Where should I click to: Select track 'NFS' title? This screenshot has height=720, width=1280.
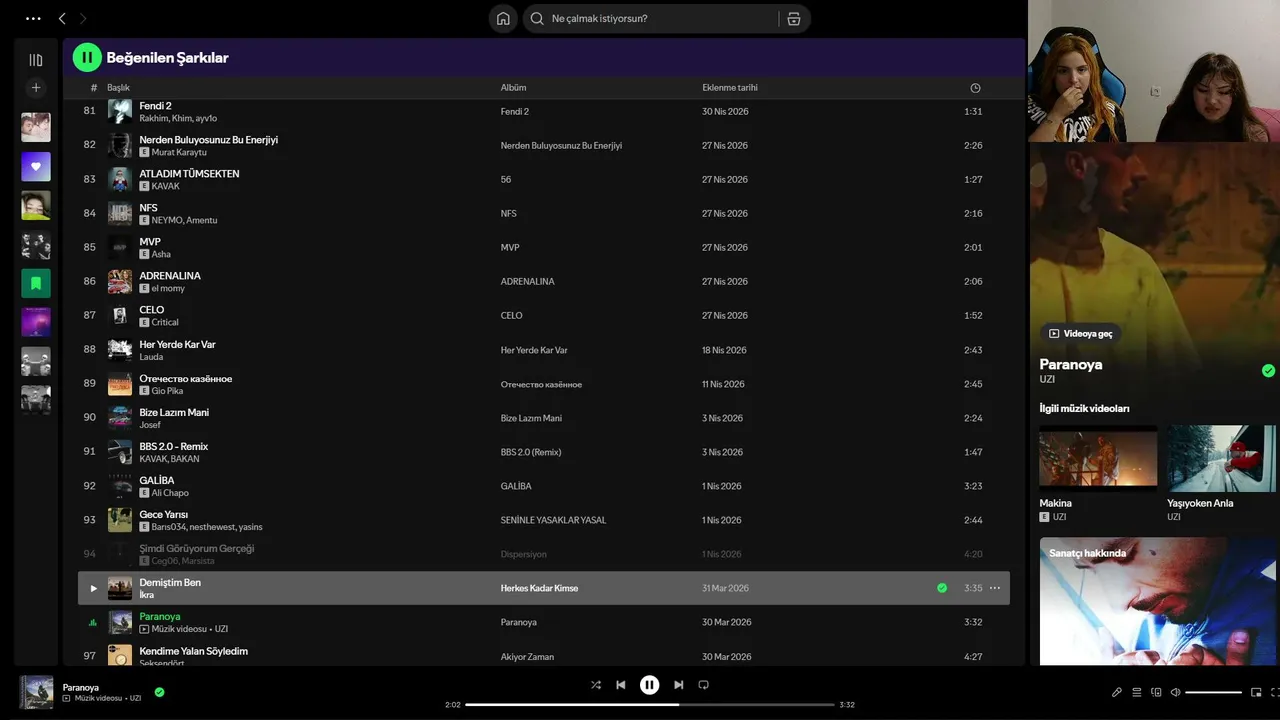[148, 208]
